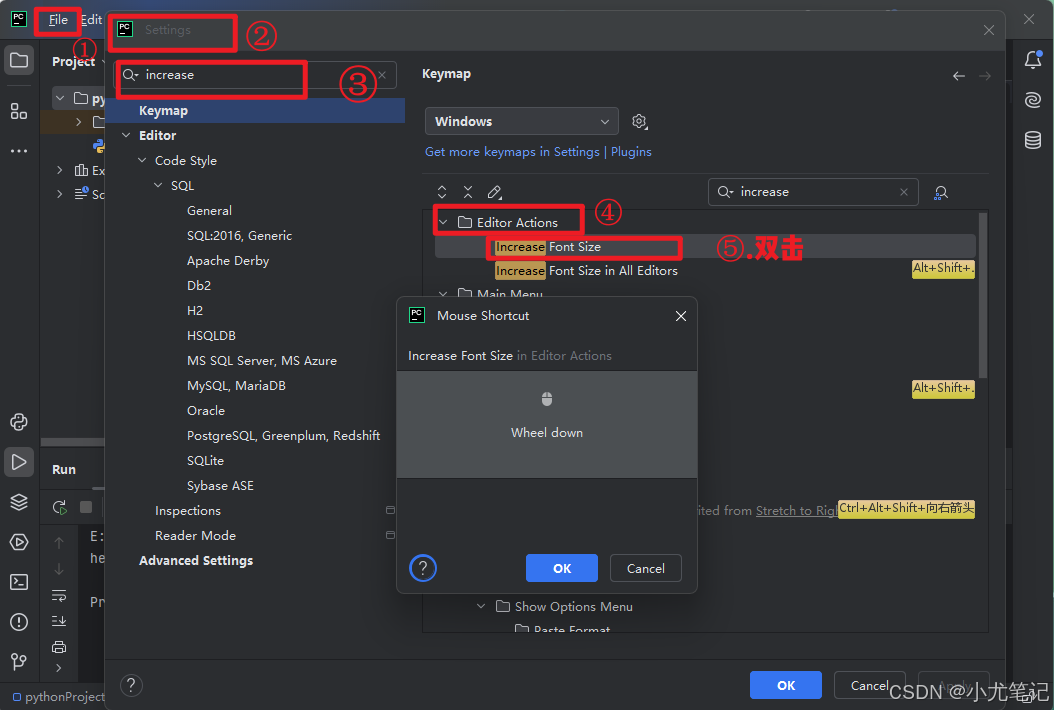Clear the keymap action search field
1054x710 pixels.
(904, 192)
